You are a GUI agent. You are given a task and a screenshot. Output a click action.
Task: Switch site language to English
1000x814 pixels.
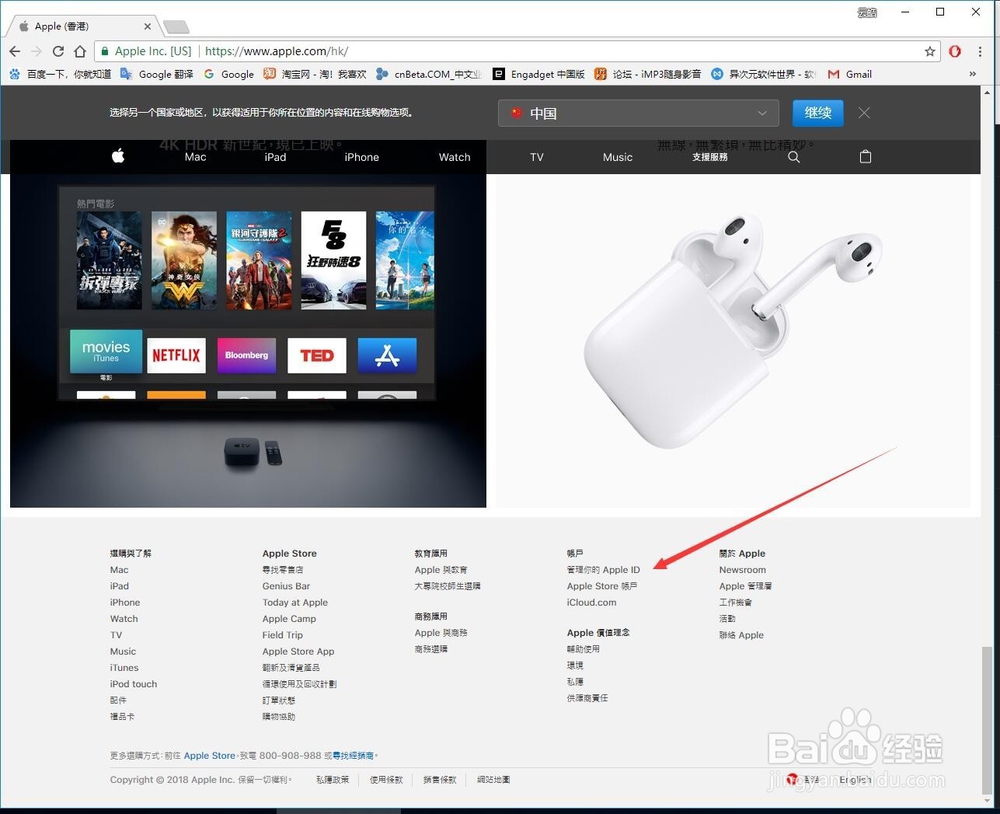coord(855,780)
